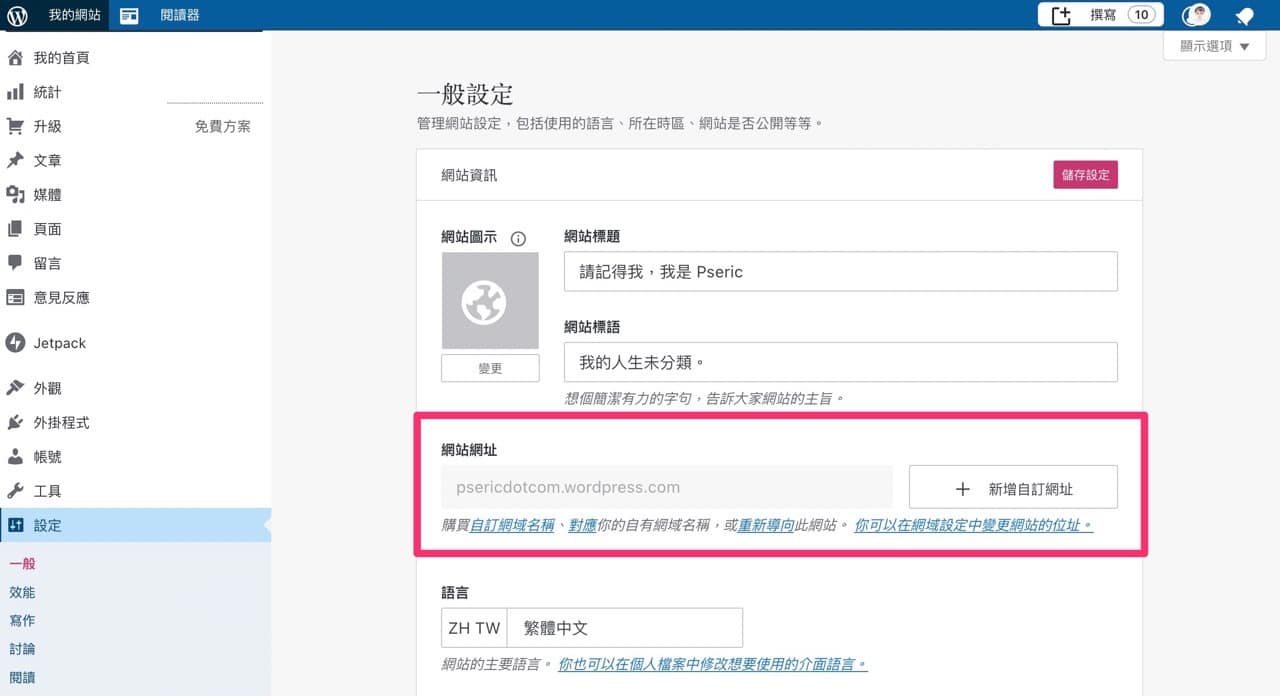Click the comments bubble icon
Image resolution: width=1280 pixels, height=696 pixels.
[x=15, y=263]
